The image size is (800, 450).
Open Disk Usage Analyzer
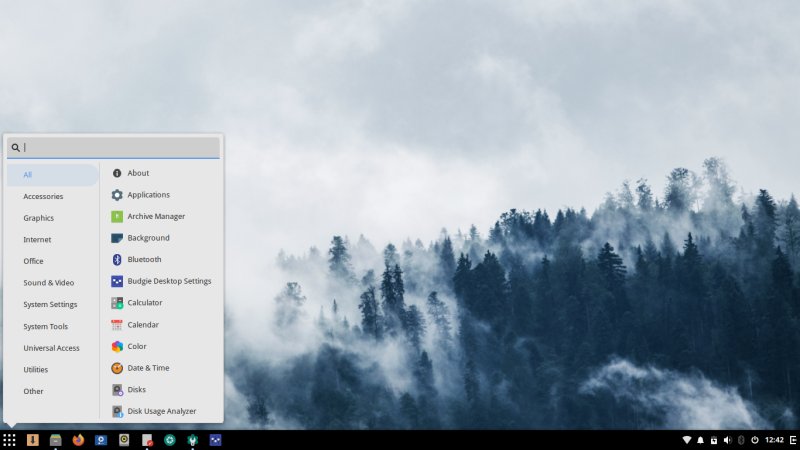click(x=161, y=411)
